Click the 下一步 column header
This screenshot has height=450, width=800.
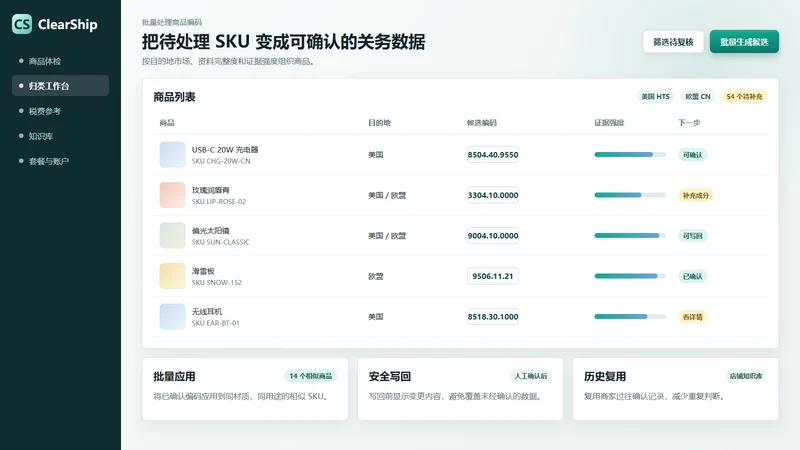[689, 122]
